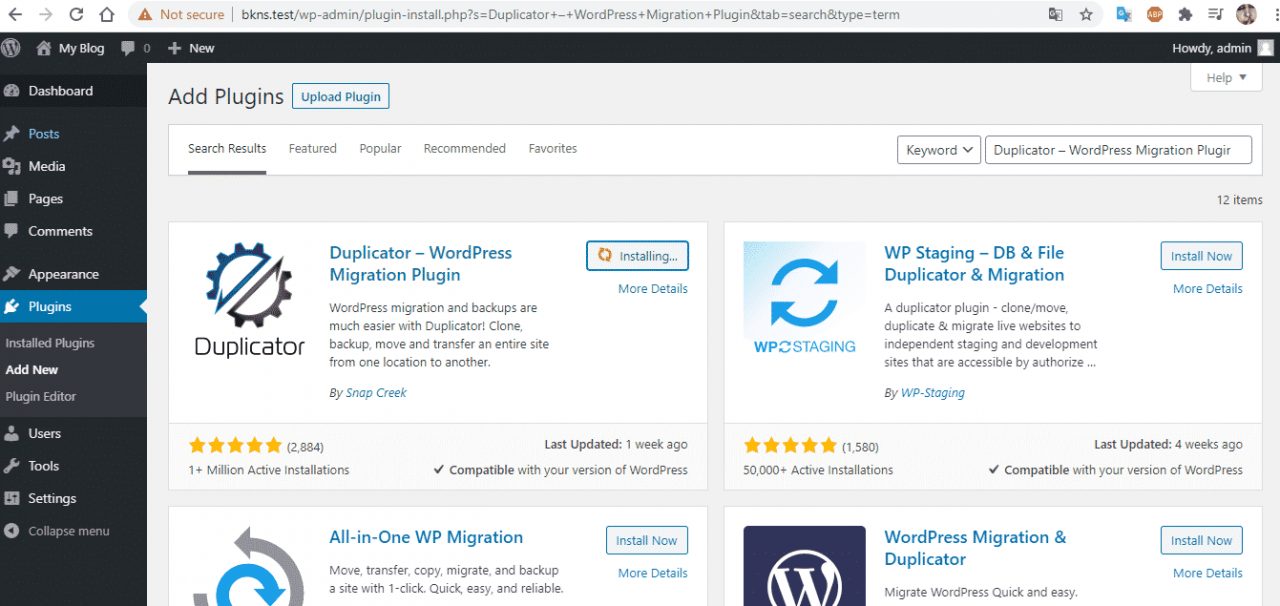
Task: Open the Appearance paintbrush icon
Action: (10, 273)
